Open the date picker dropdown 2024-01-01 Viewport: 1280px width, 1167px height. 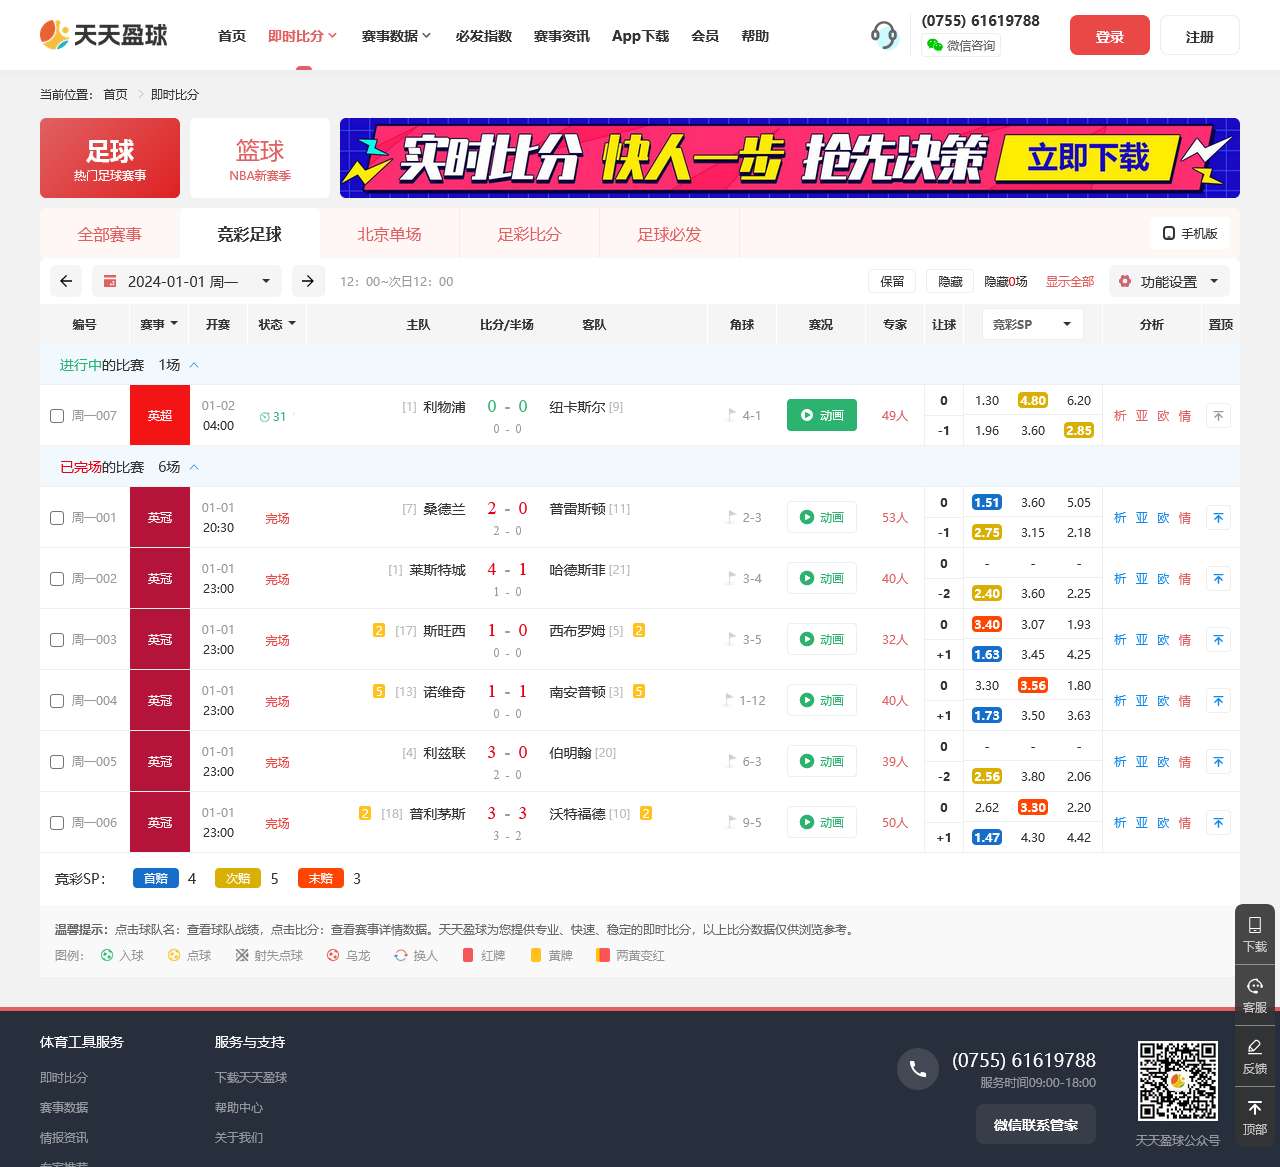pyautogui.click(x=187, y=281)
